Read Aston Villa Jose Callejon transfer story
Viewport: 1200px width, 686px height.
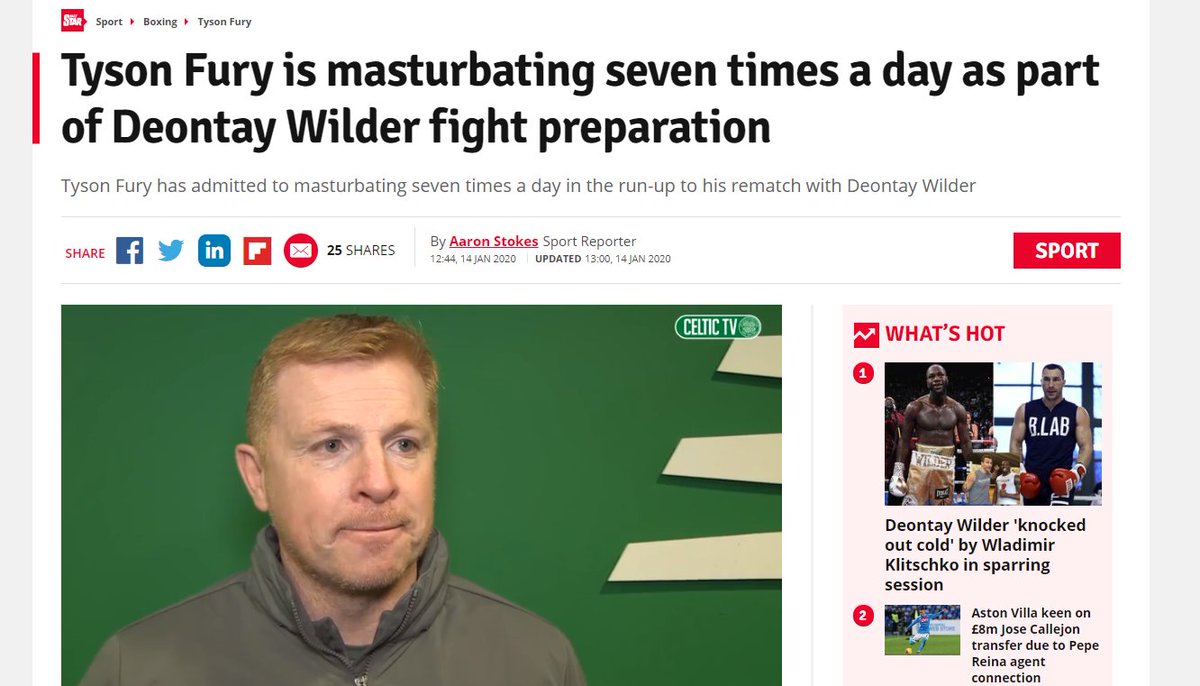(x=1035, y=645)
